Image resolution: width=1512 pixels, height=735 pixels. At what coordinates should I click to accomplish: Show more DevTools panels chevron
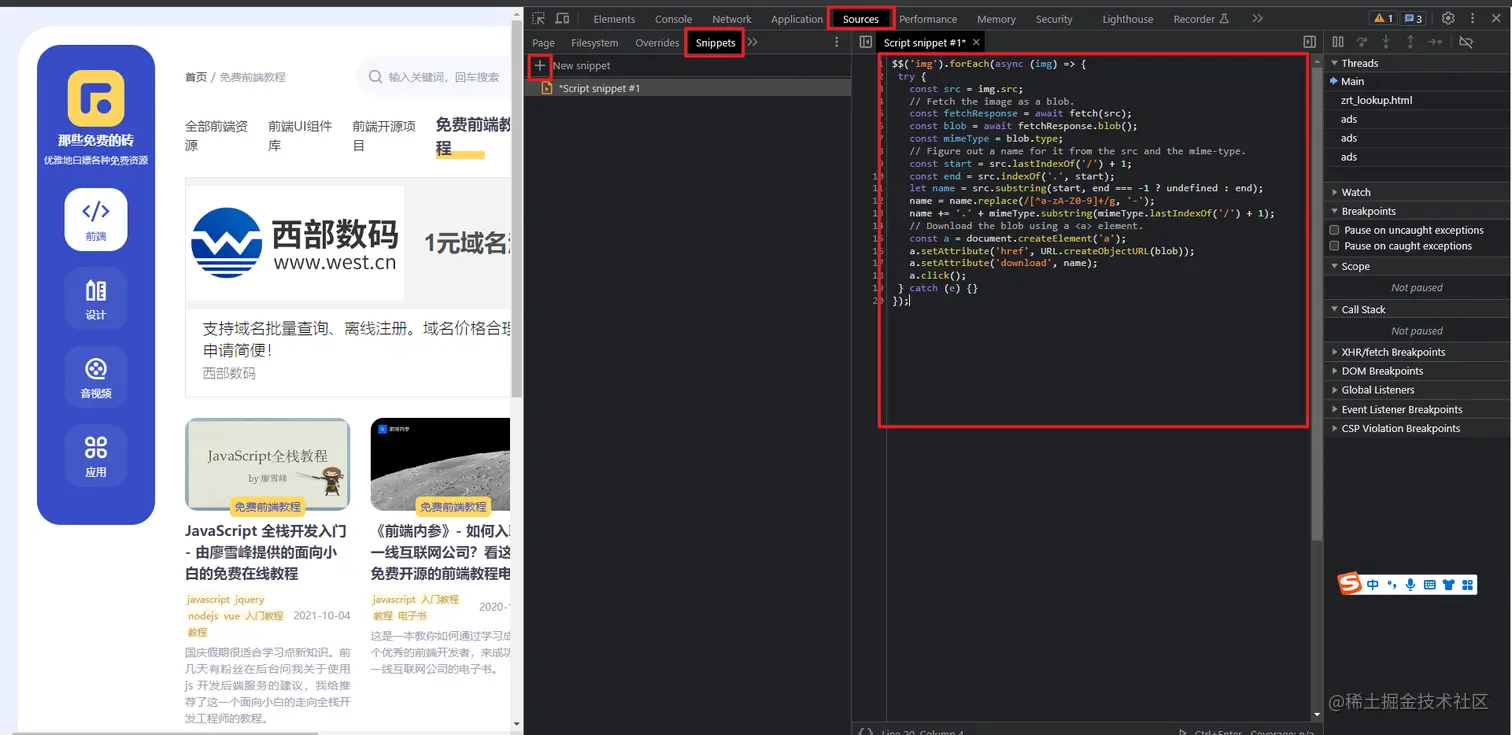click(x=1257, y=18)
